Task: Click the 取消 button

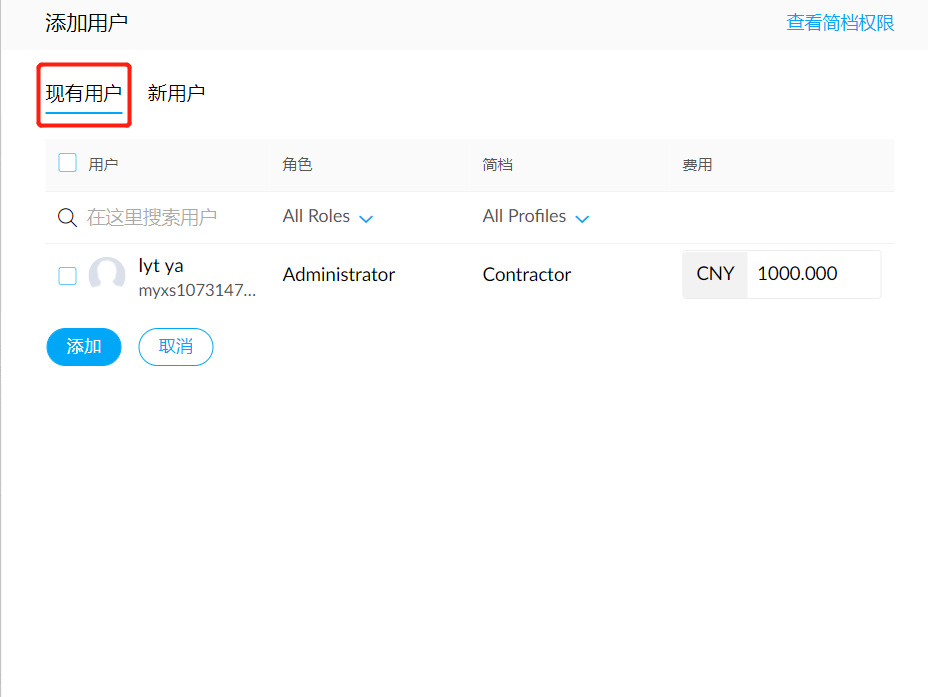Action: pos(176,347)
